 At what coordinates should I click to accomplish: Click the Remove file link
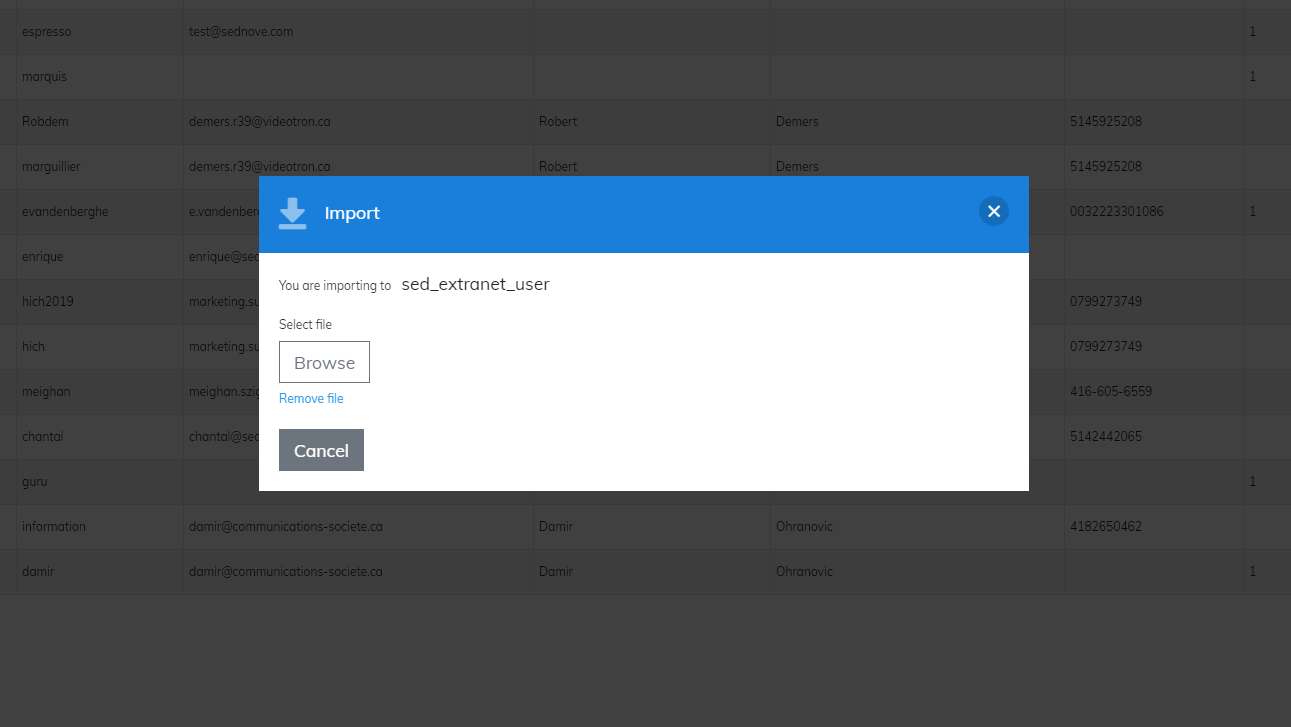pos(310,398)
